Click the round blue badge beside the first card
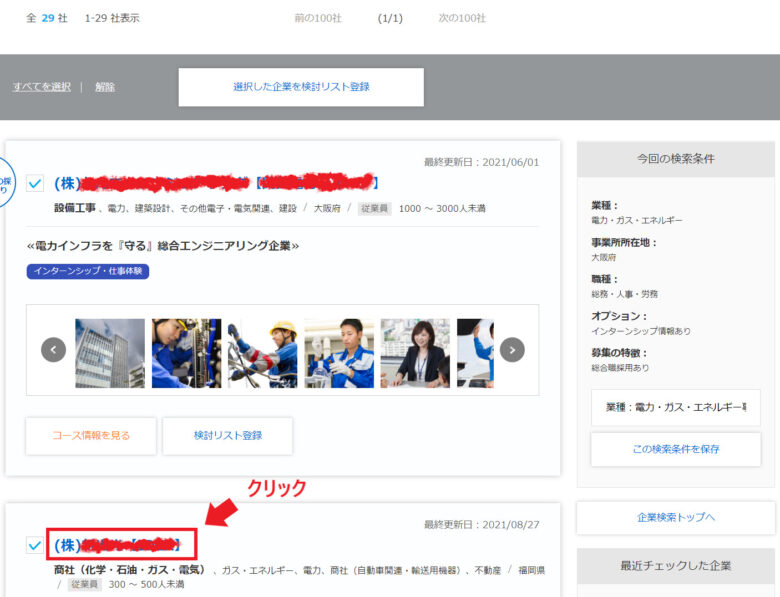Viewport: 780px width, 597px height. click(x=5, y=183)
